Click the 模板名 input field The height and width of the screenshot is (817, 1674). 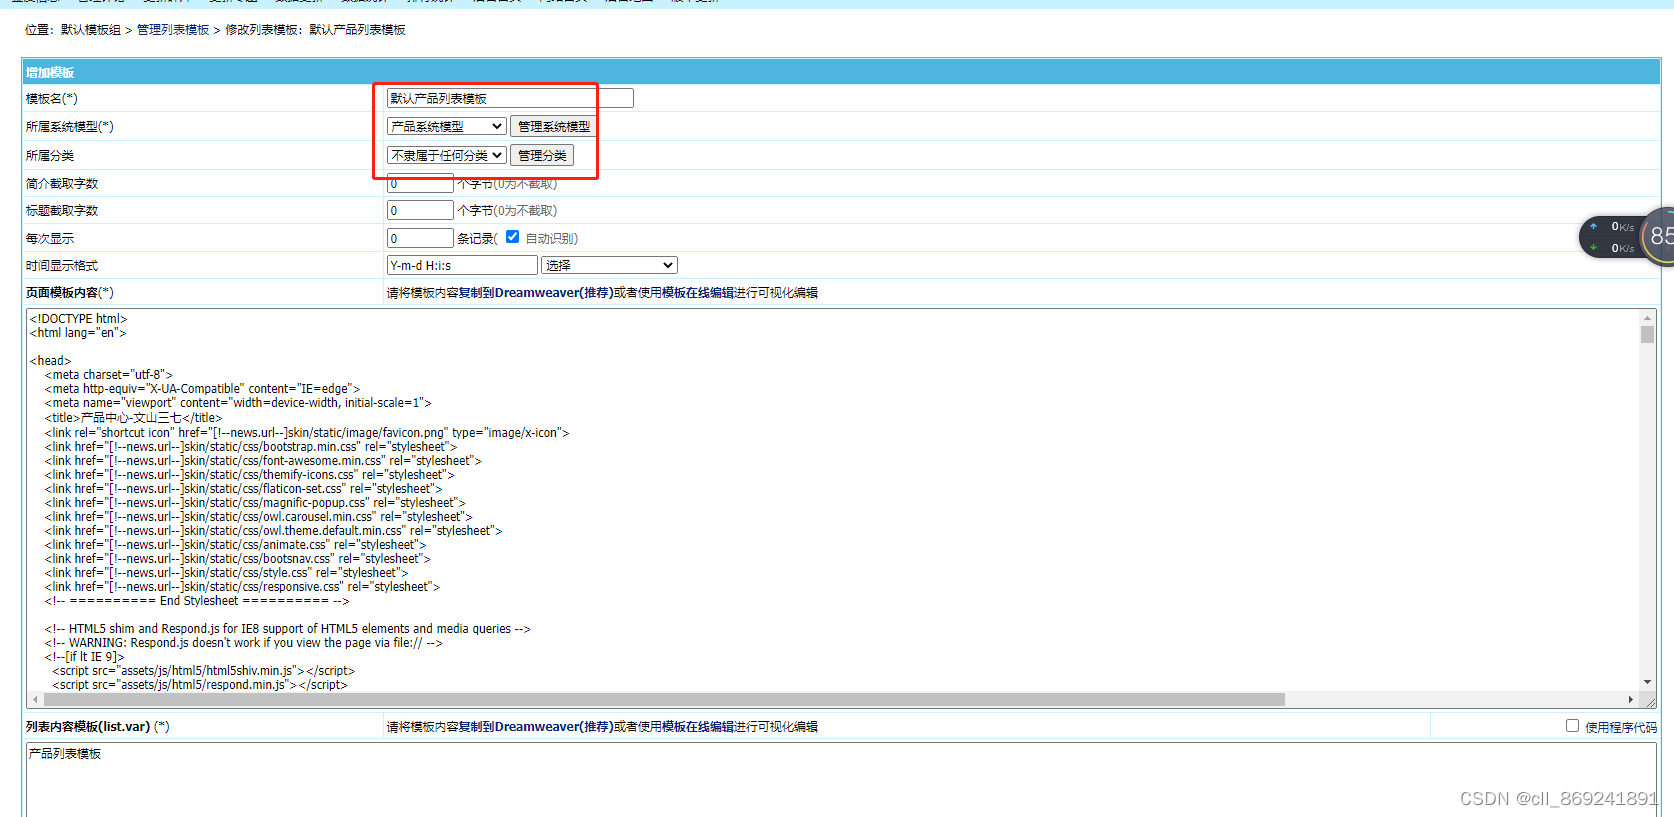510,98
